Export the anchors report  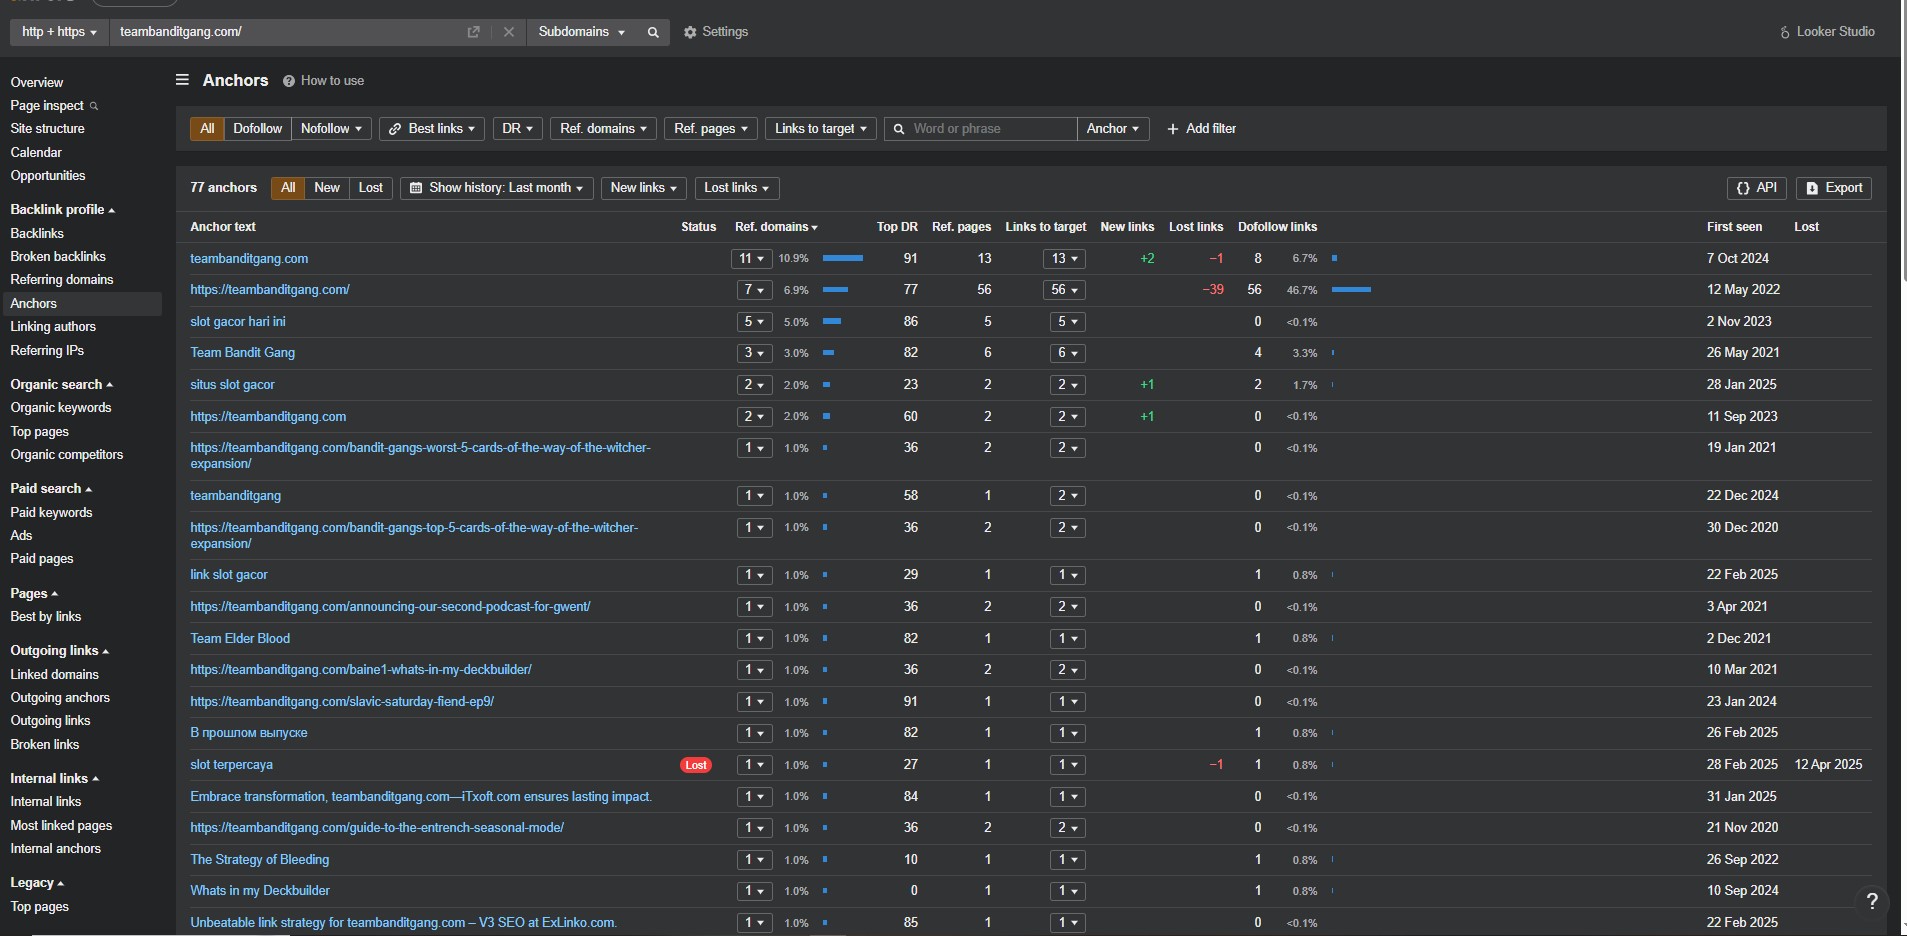click(1834, 188)
